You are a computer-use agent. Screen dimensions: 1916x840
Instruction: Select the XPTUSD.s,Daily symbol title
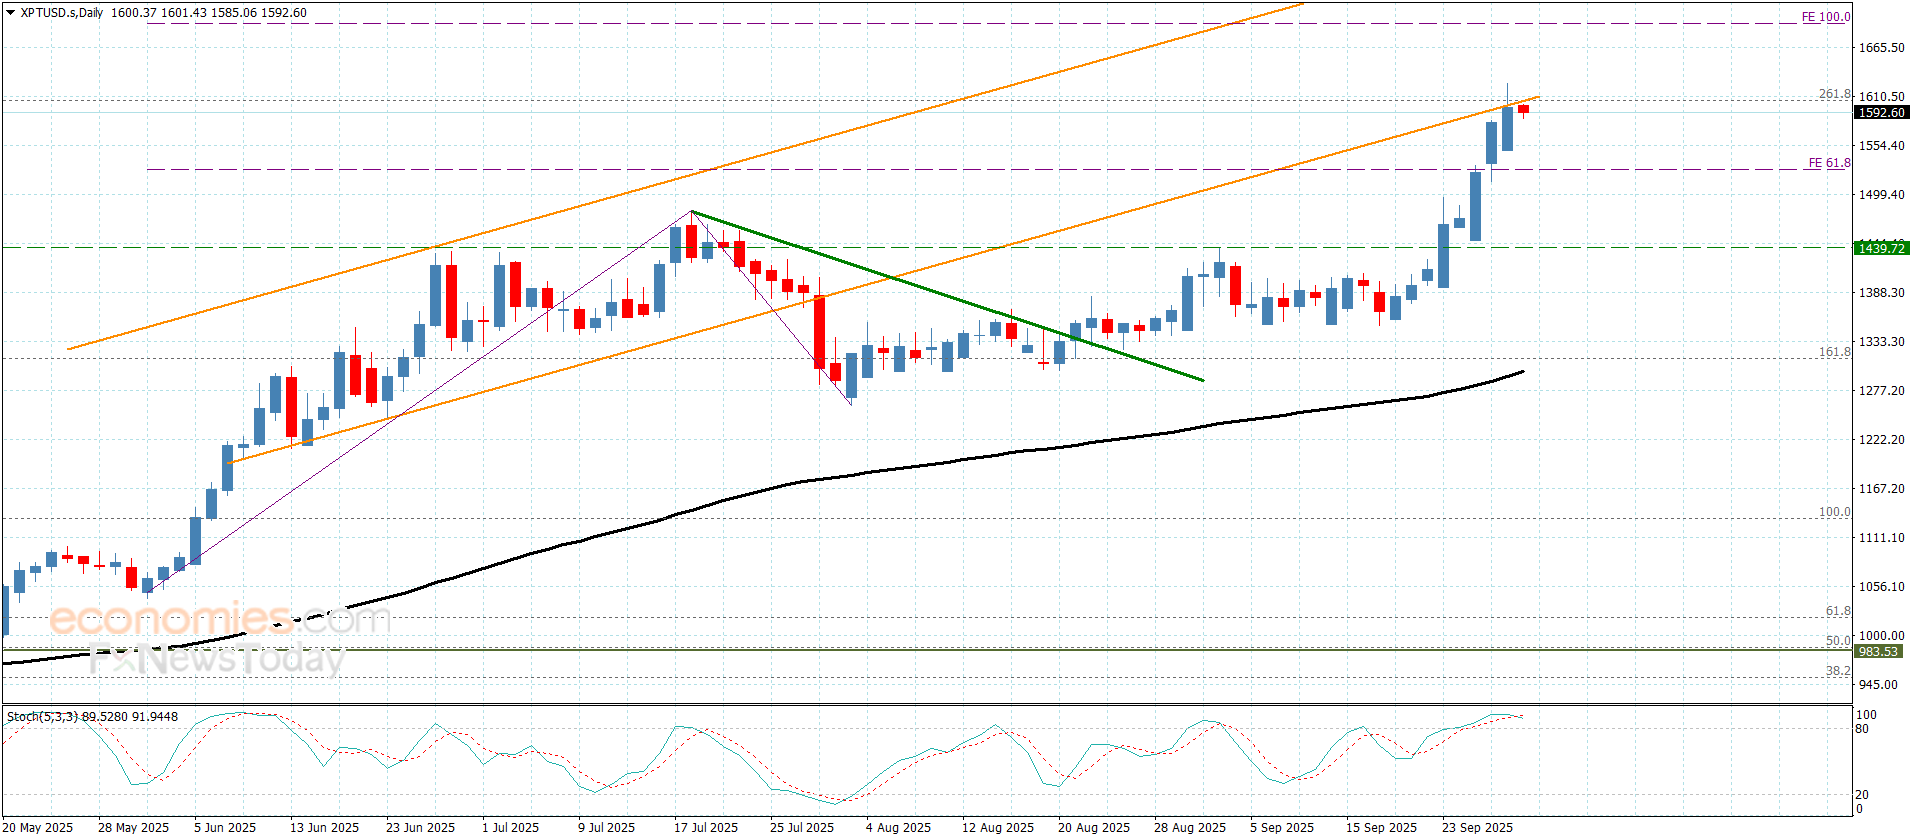62,13
